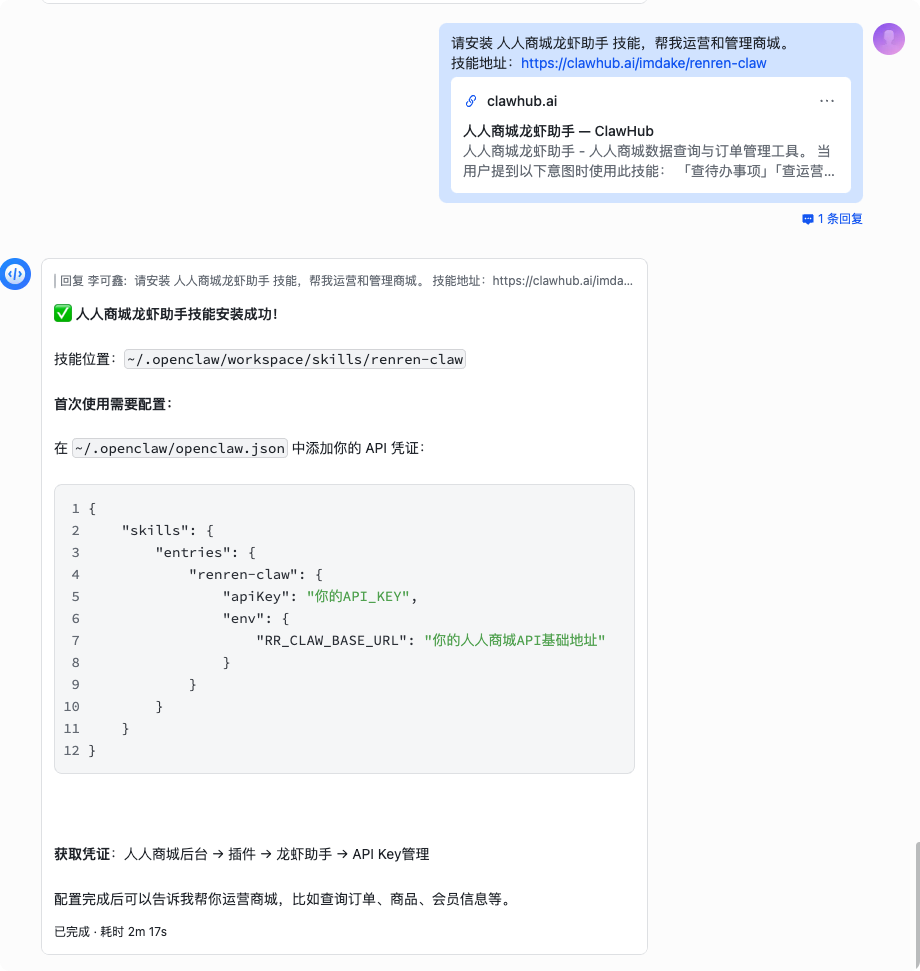The width and height of the screenshot is (920, 971).
Task: Click the "你的API_KEY" value in code
Action: [358, 596]
